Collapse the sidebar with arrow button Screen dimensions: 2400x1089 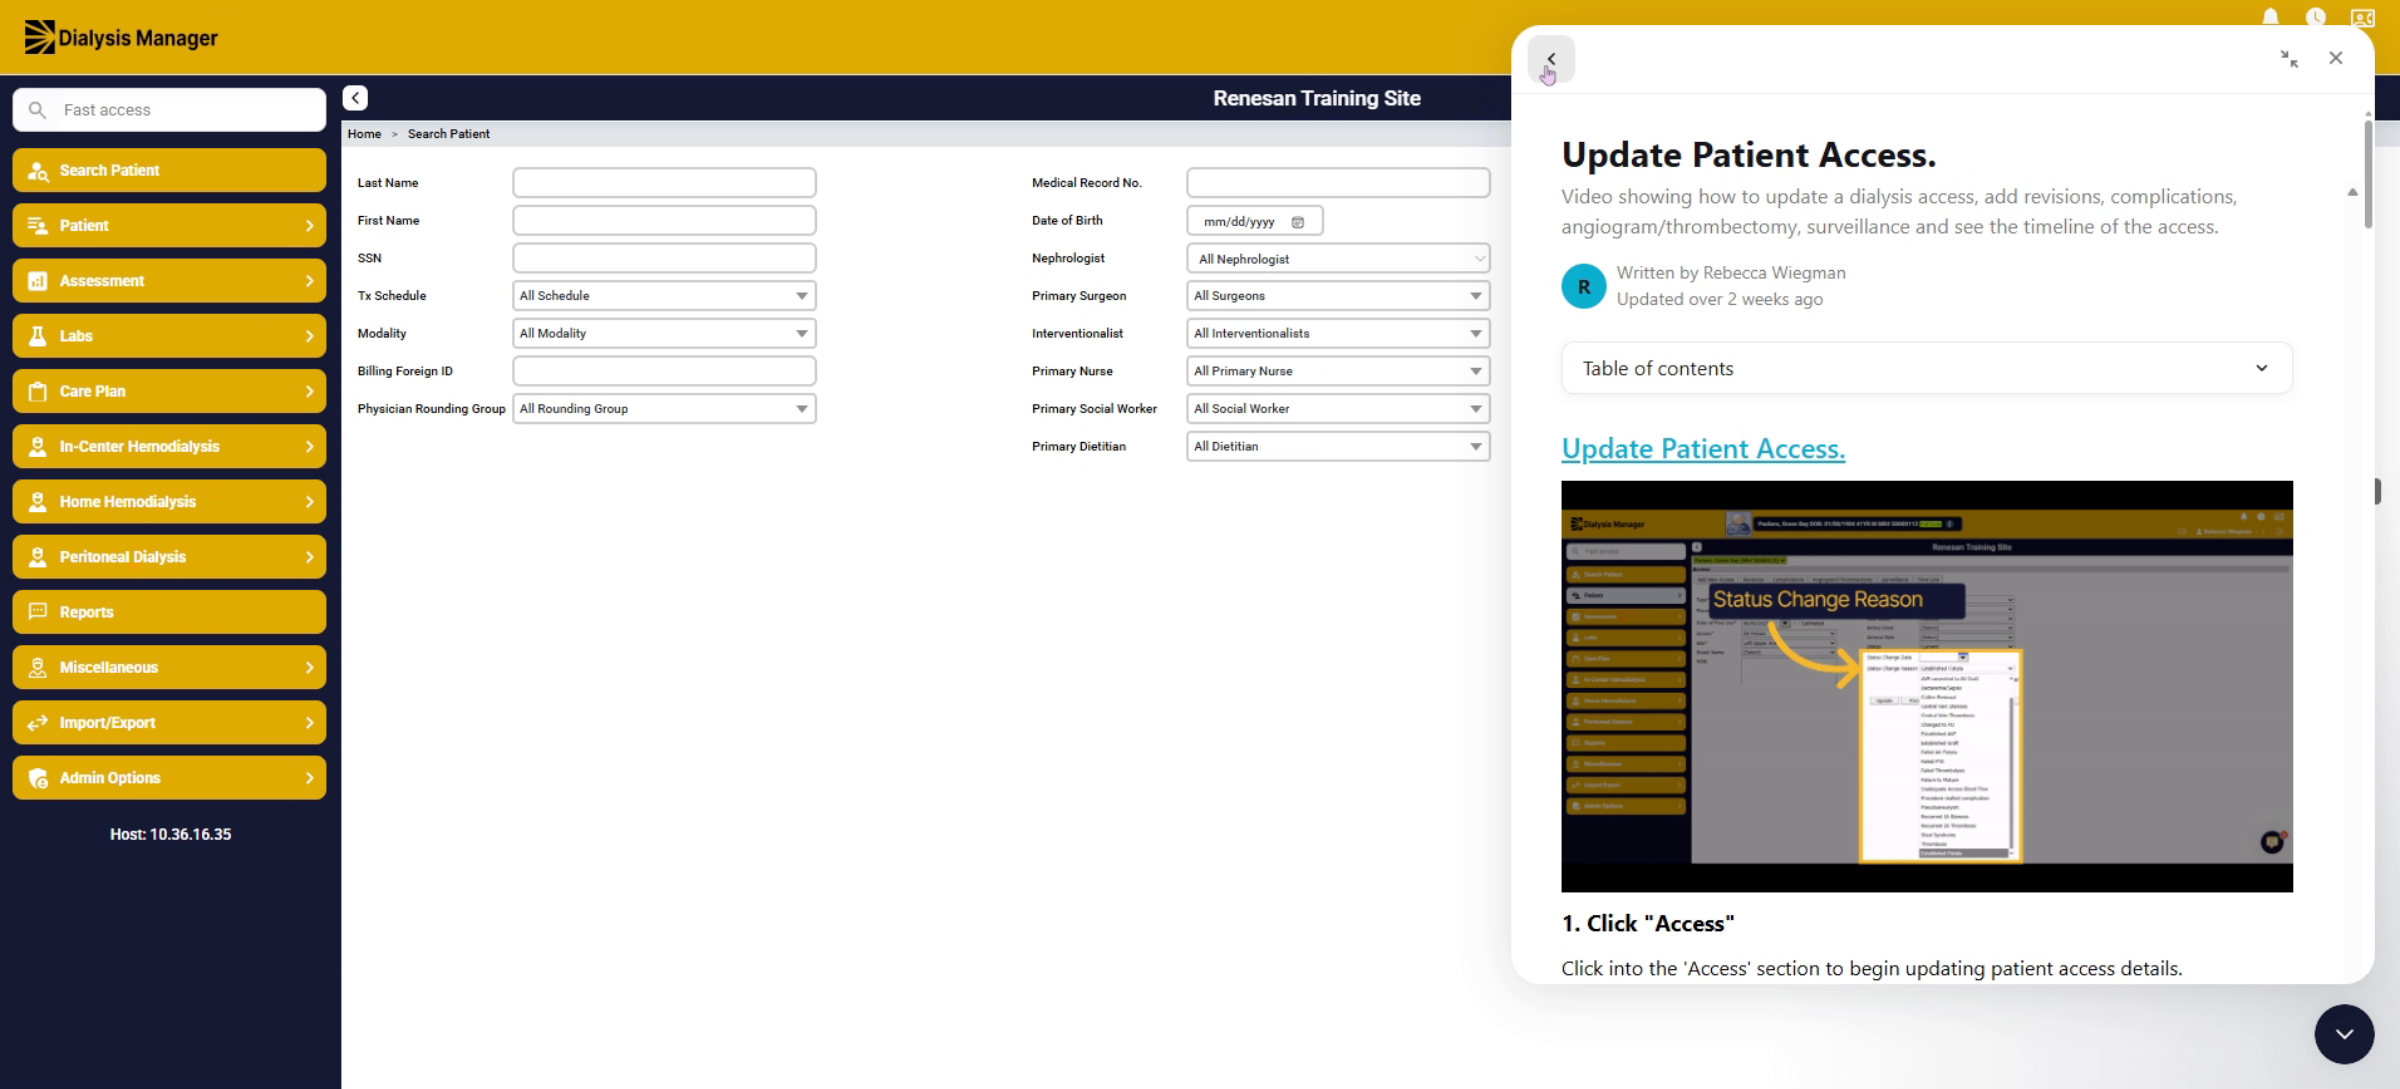355,97
